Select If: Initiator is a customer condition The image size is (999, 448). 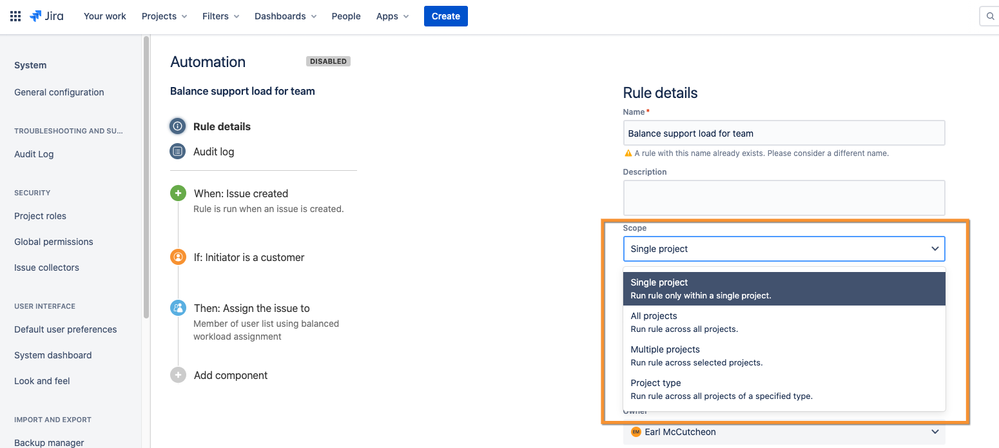point(249,257)
